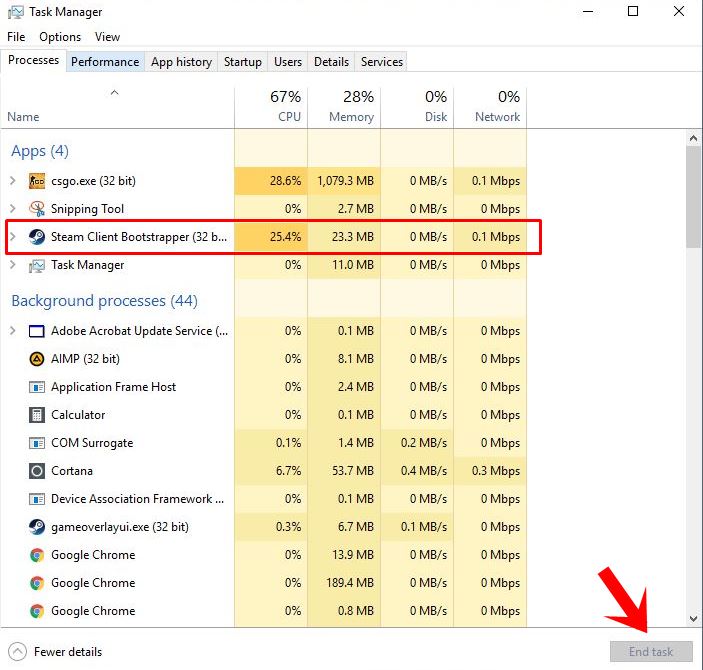Sort by the Memory column header
The width and height of the screenshot is (703, 670).
[344, 108]
